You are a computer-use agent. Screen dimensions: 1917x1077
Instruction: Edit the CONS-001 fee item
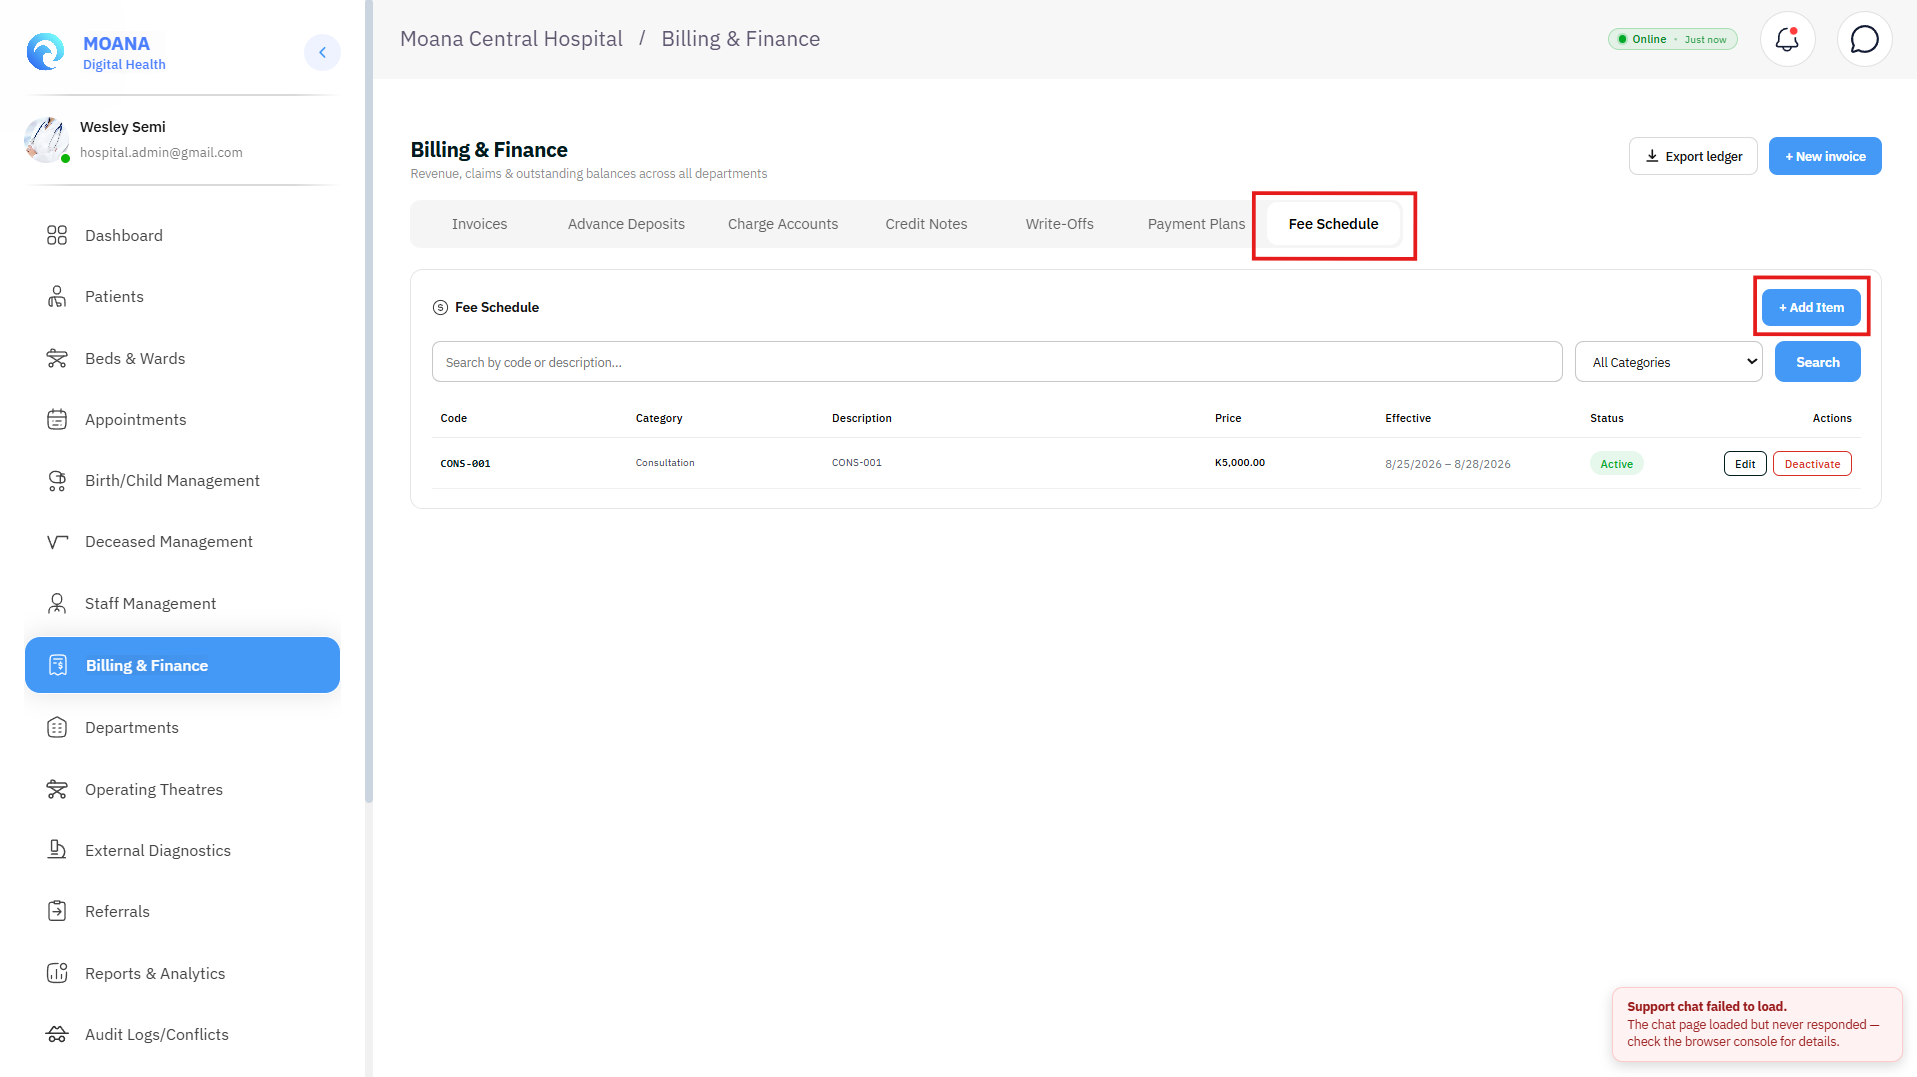[1745, 464]
